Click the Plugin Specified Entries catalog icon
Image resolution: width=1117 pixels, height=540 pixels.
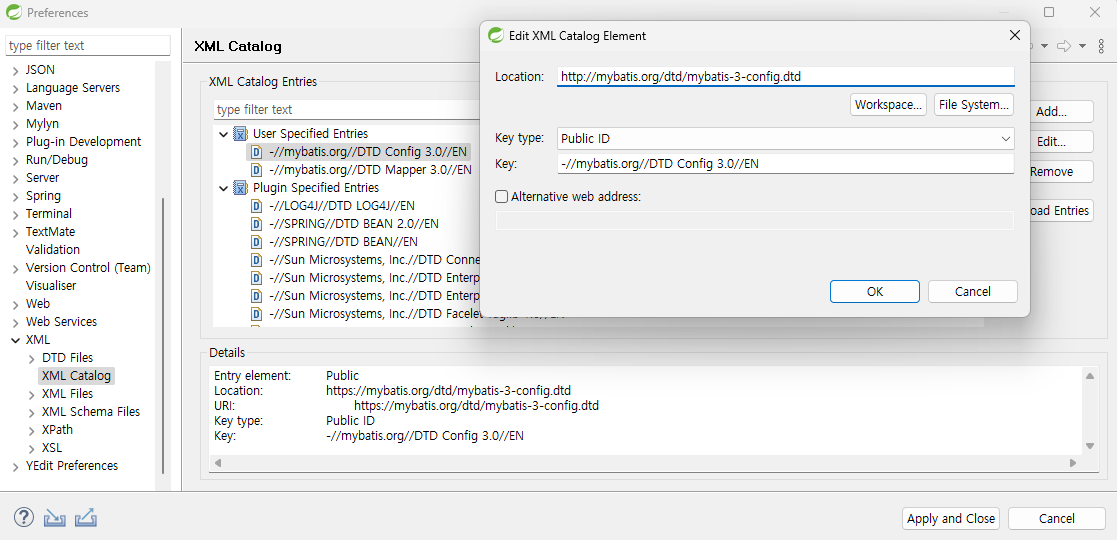tap(241, 188)
